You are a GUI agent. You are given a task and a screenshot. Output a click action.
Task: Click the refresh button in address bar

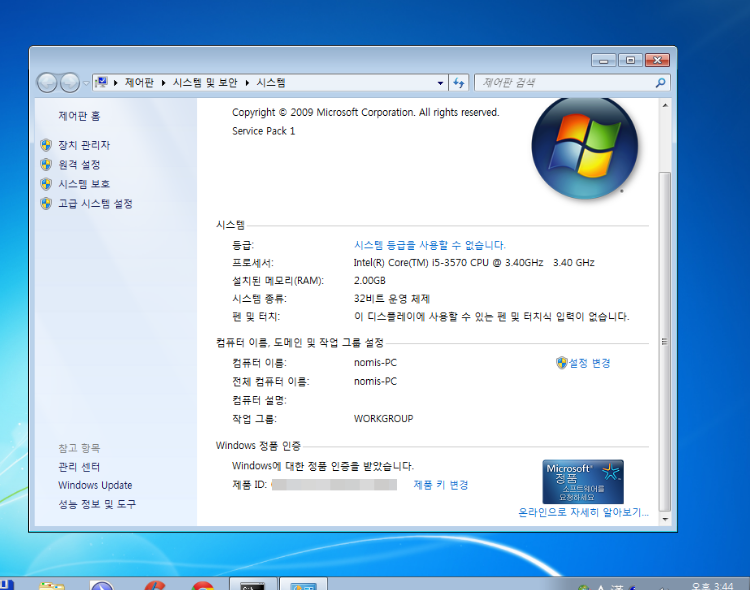459,83
